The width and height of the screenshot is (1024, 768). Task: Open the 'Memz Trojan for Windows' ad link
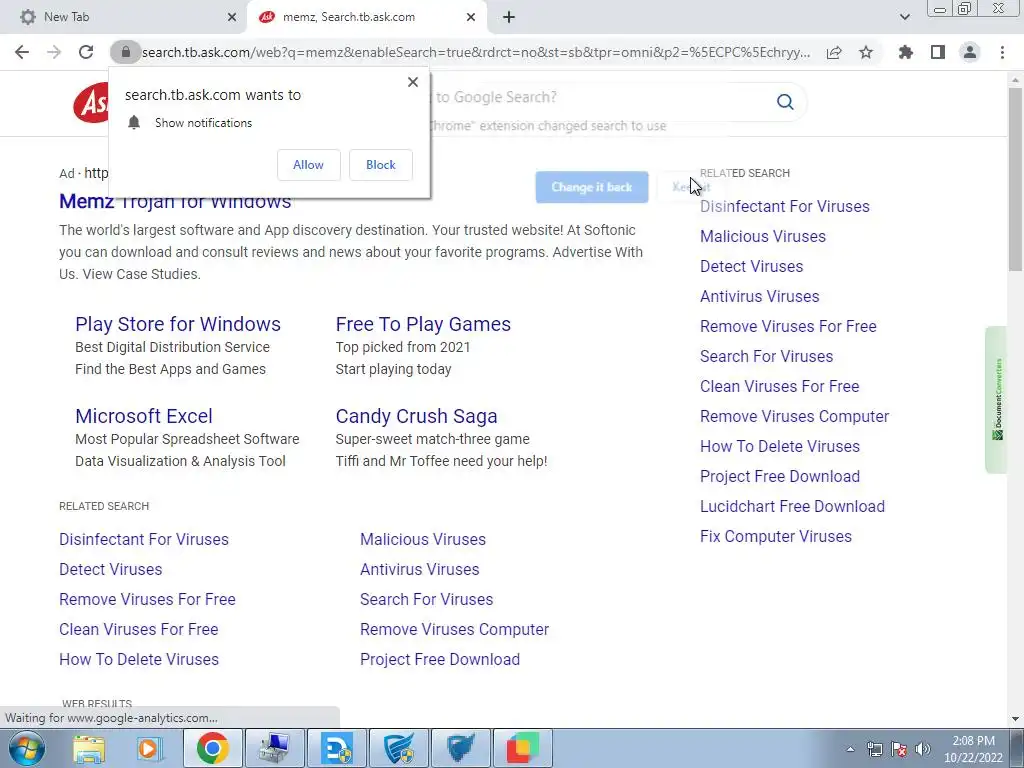pos(175,202)
